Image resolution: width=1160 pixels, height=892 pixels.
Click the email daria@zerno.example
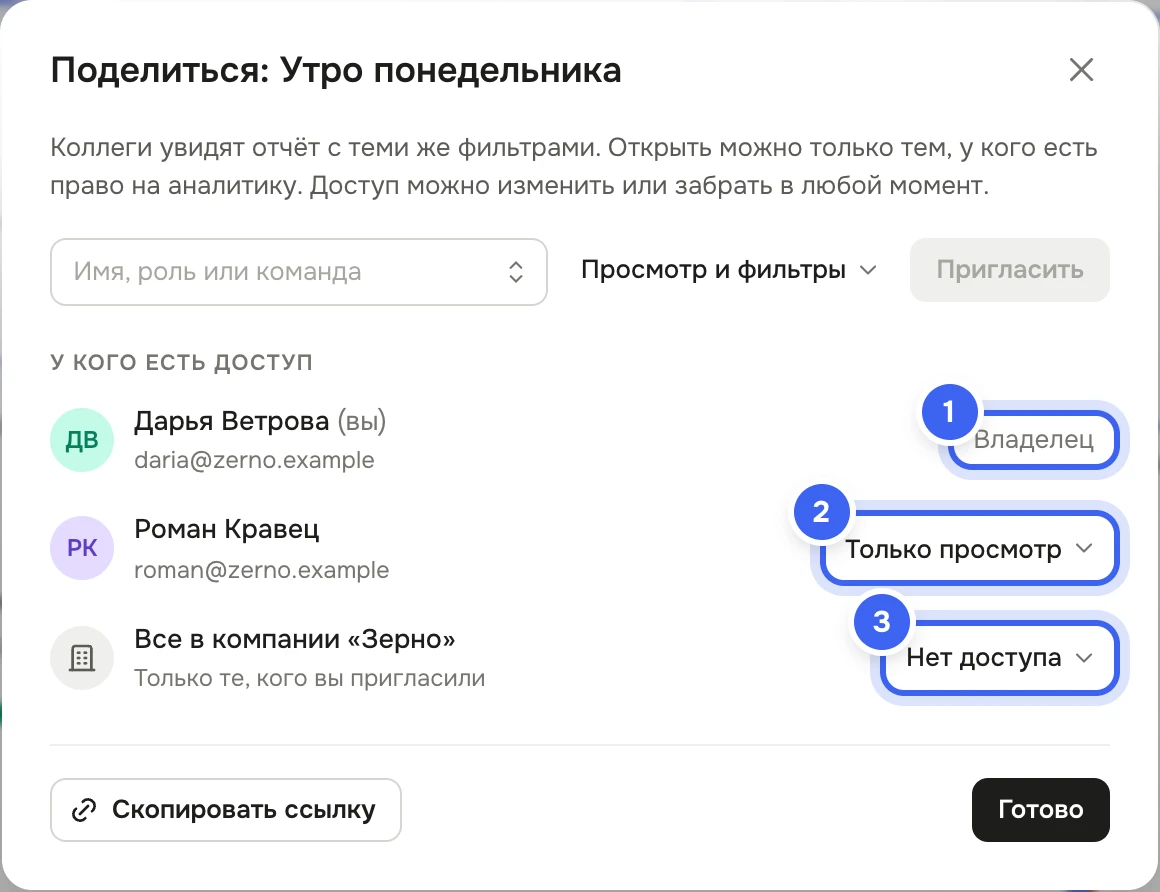(254, 460)
